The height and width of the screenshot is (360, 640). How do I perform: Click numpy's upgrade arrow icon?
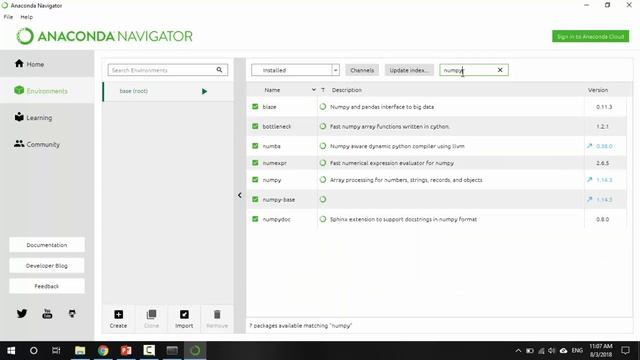click(590, 180)
